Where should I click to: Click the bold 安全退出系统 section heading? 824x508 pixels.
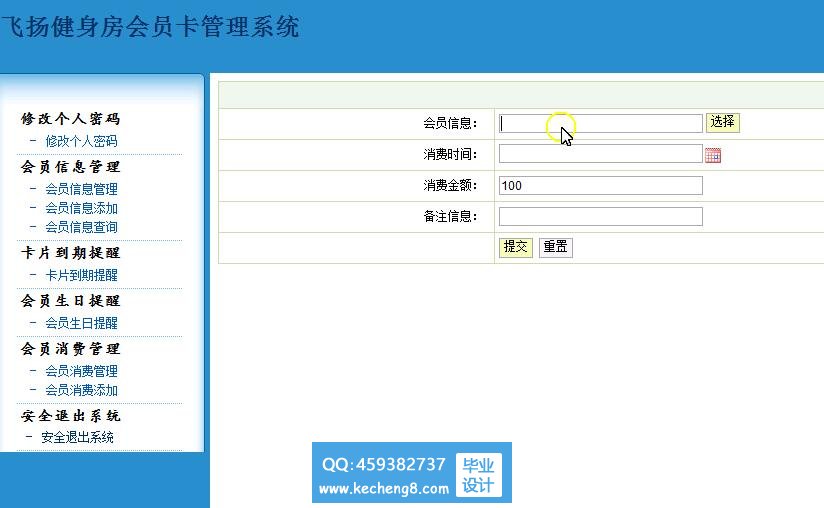(x=70, y=416)
